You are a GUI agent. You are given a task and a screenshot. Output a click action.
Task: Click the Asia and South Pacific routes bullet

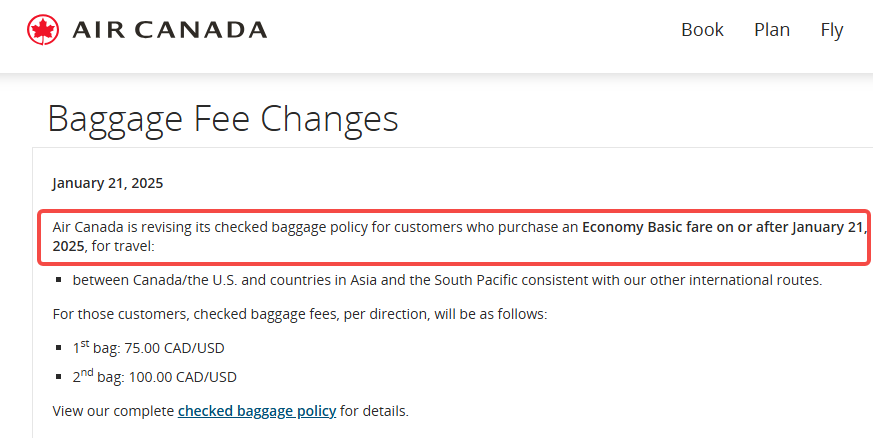pos(447,280)
